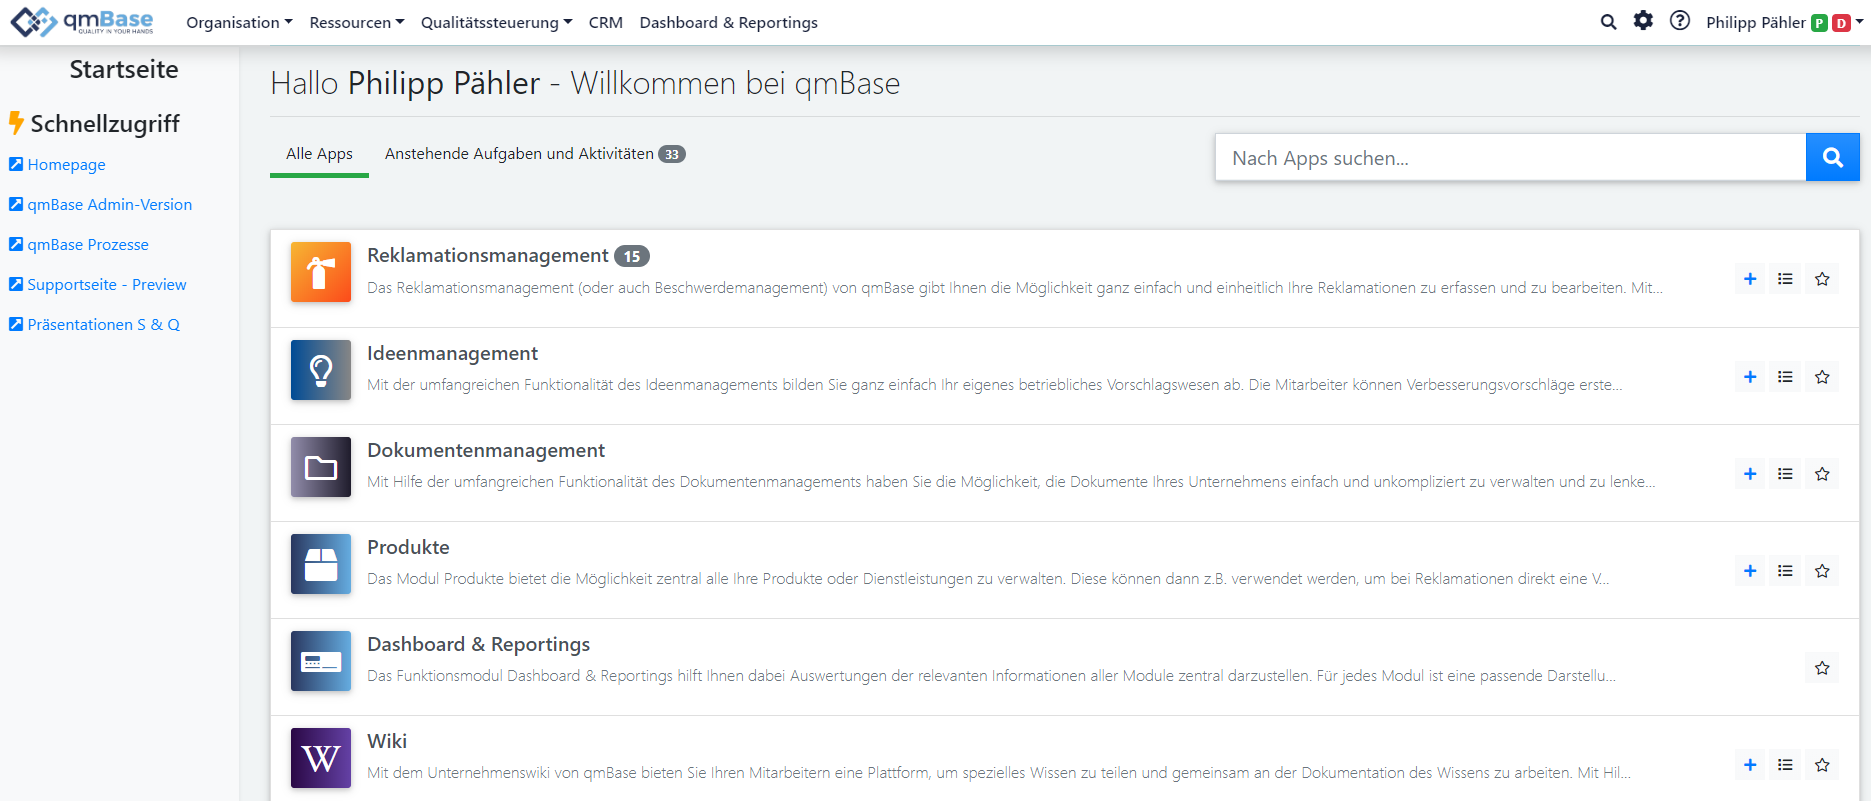This screenshot has width=1871, height=801.
Task: Show the list view for Reklamationsmanagement
Action: tap(1785, 279)
